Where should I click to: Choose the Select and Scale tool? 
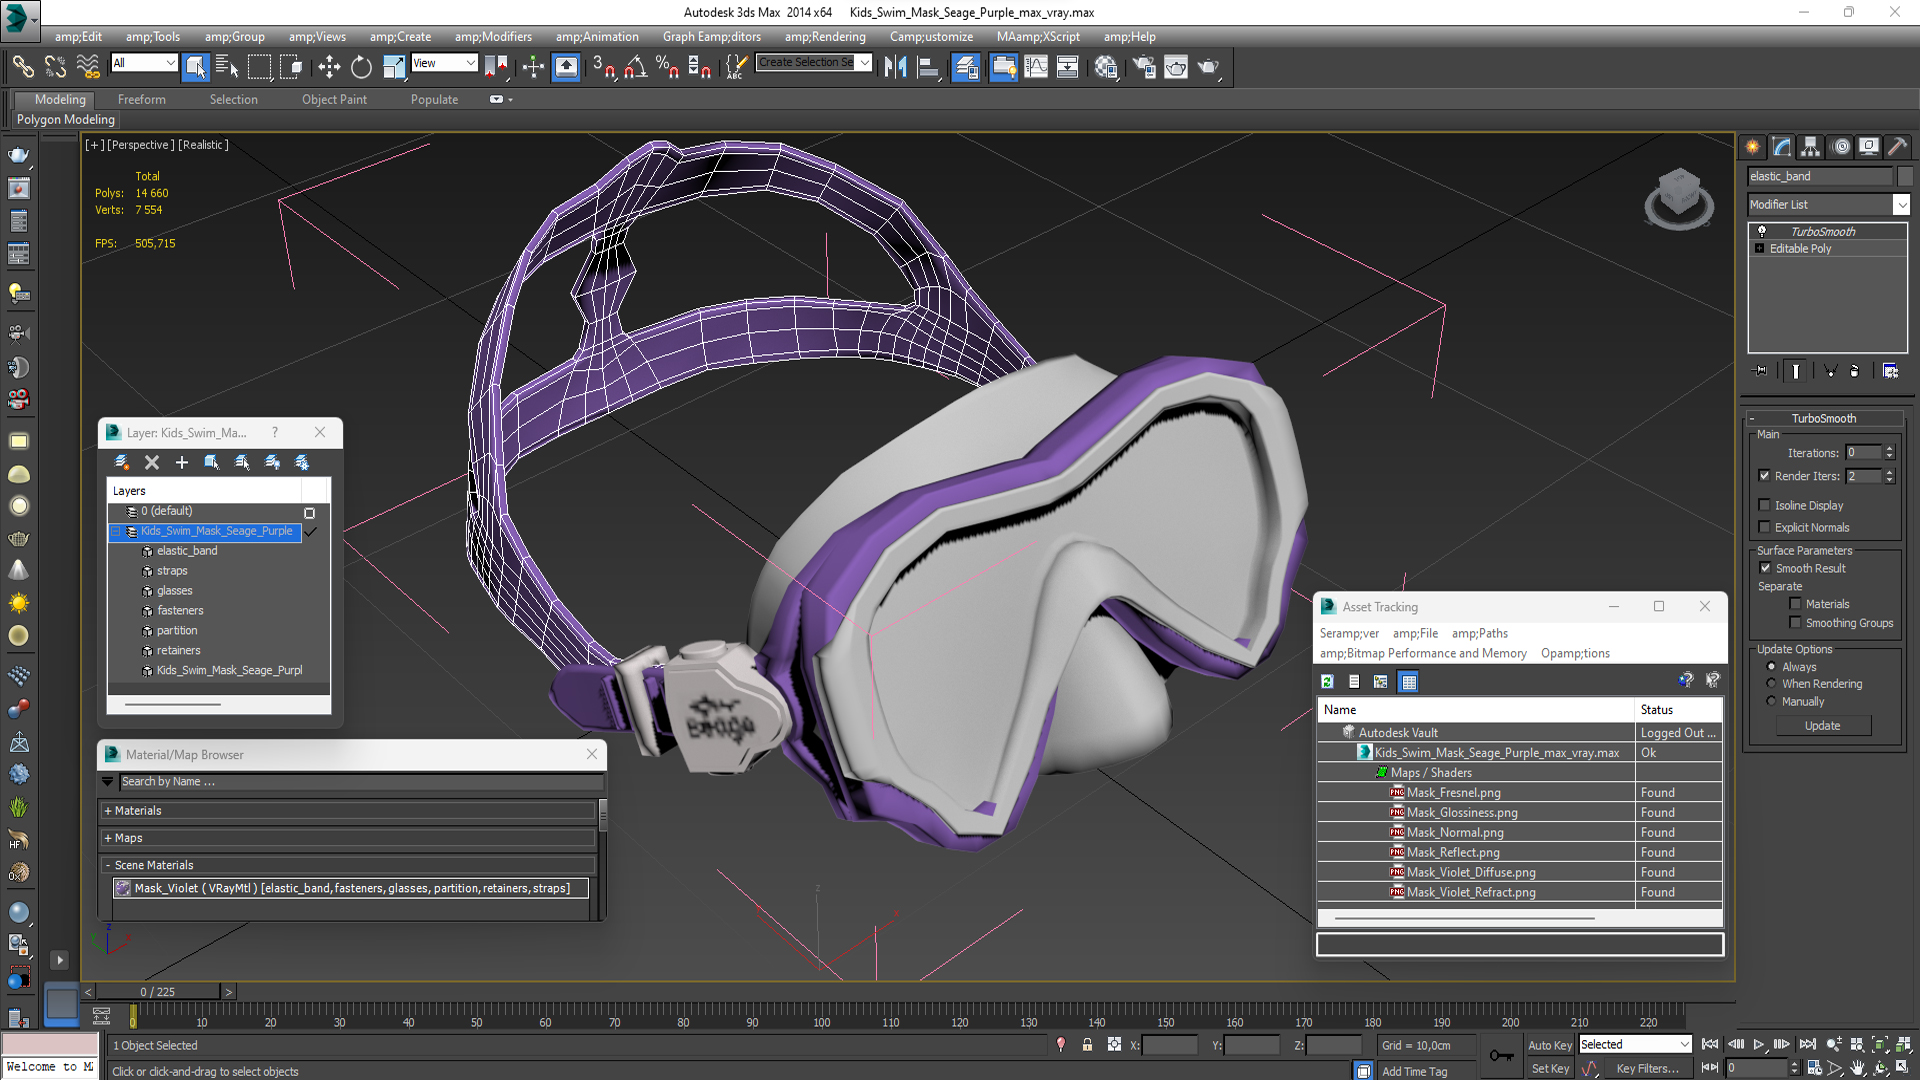394,67
